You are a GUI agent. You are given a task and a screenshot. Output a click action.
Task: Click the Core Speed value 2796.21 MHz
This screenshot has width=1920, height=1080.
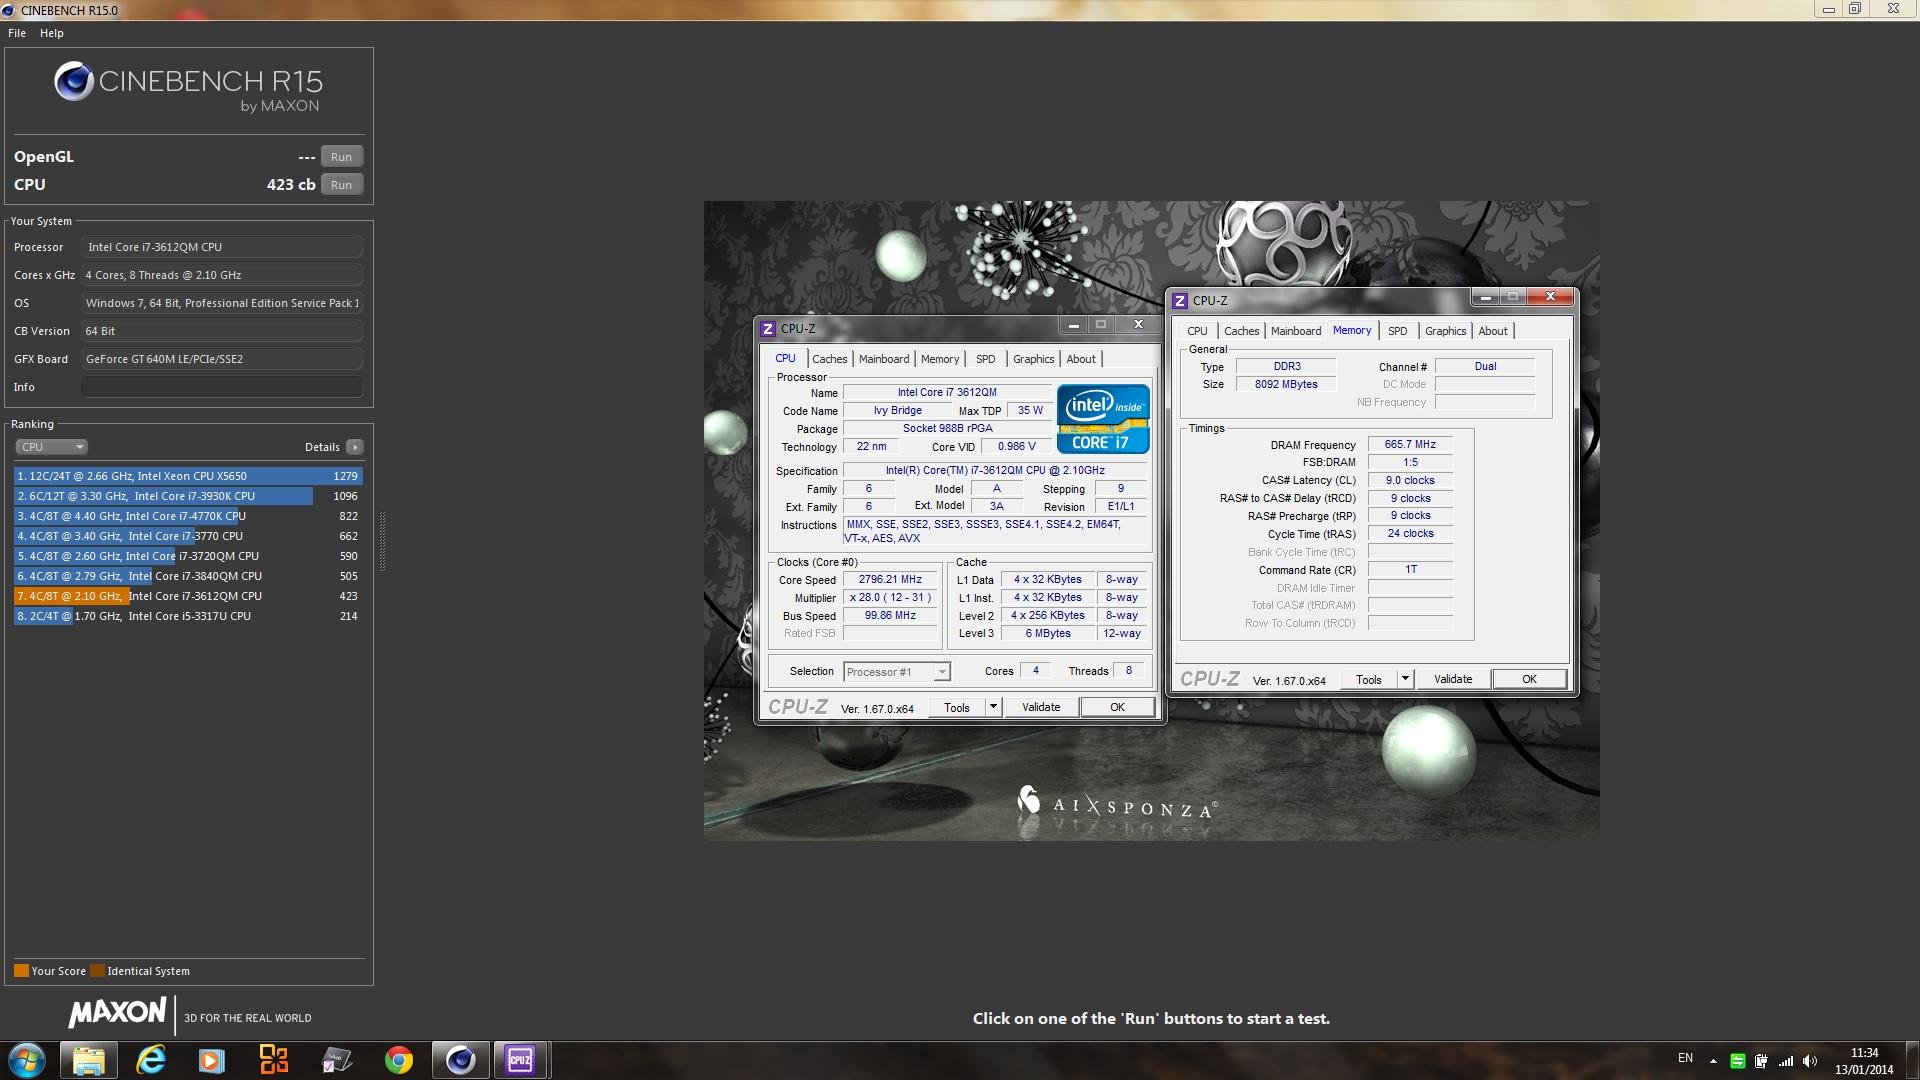(x=890, y=579)
